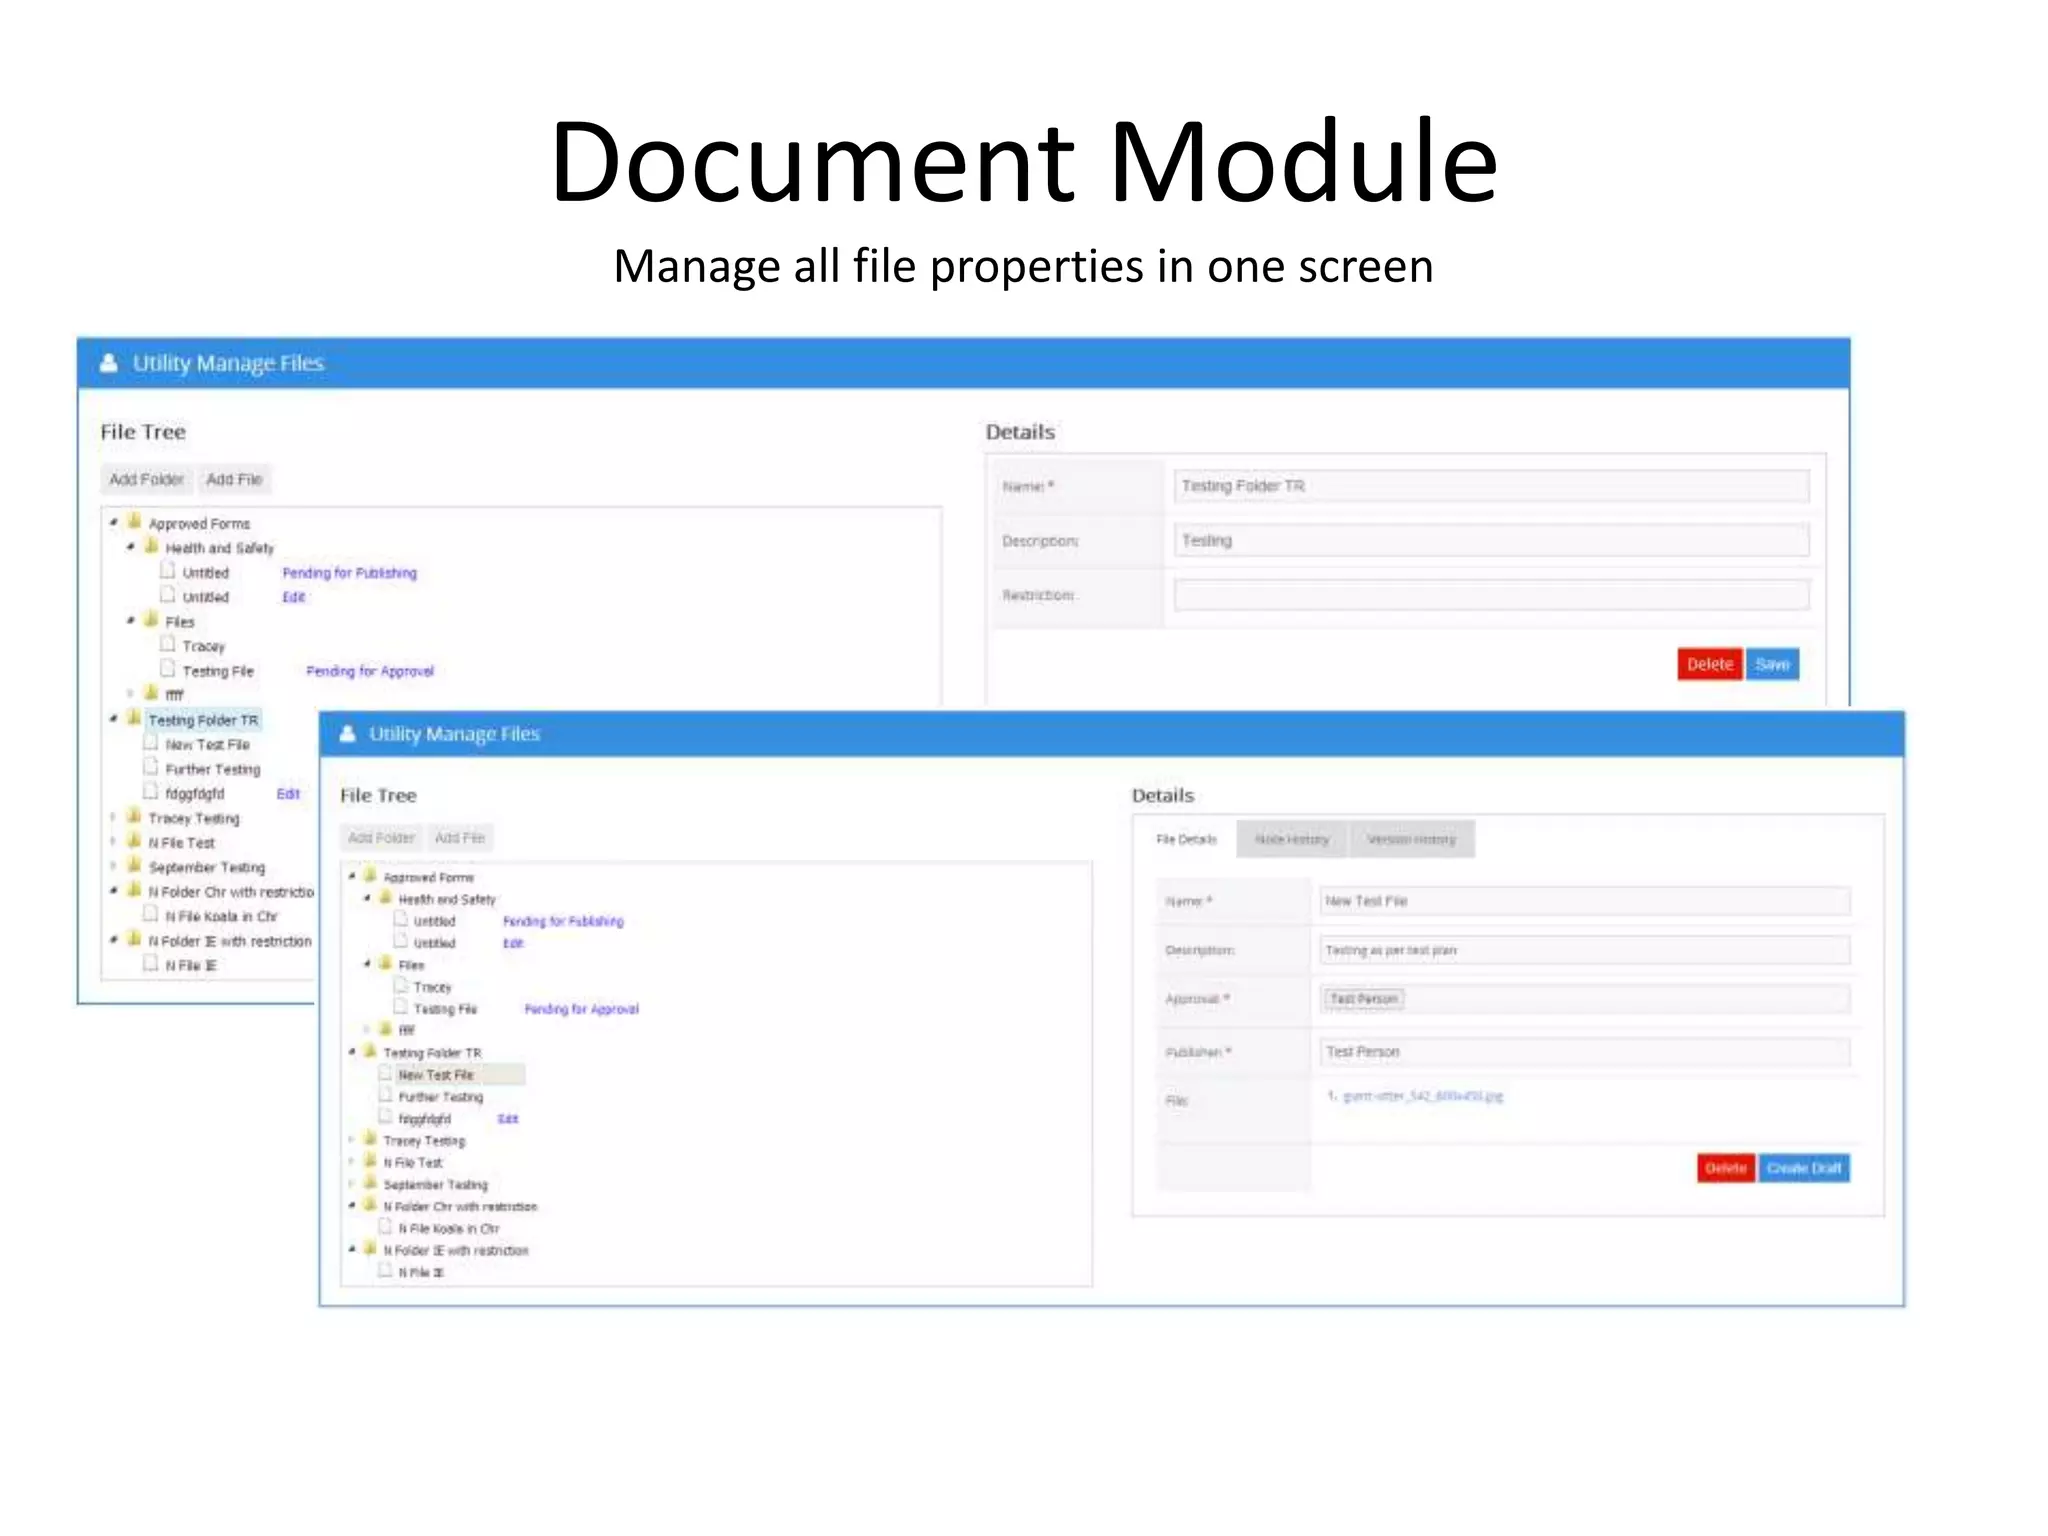The width and height of the screenshot is (2048, 1536).
Task: Open the Version History tab
Action: point(1410,839)
